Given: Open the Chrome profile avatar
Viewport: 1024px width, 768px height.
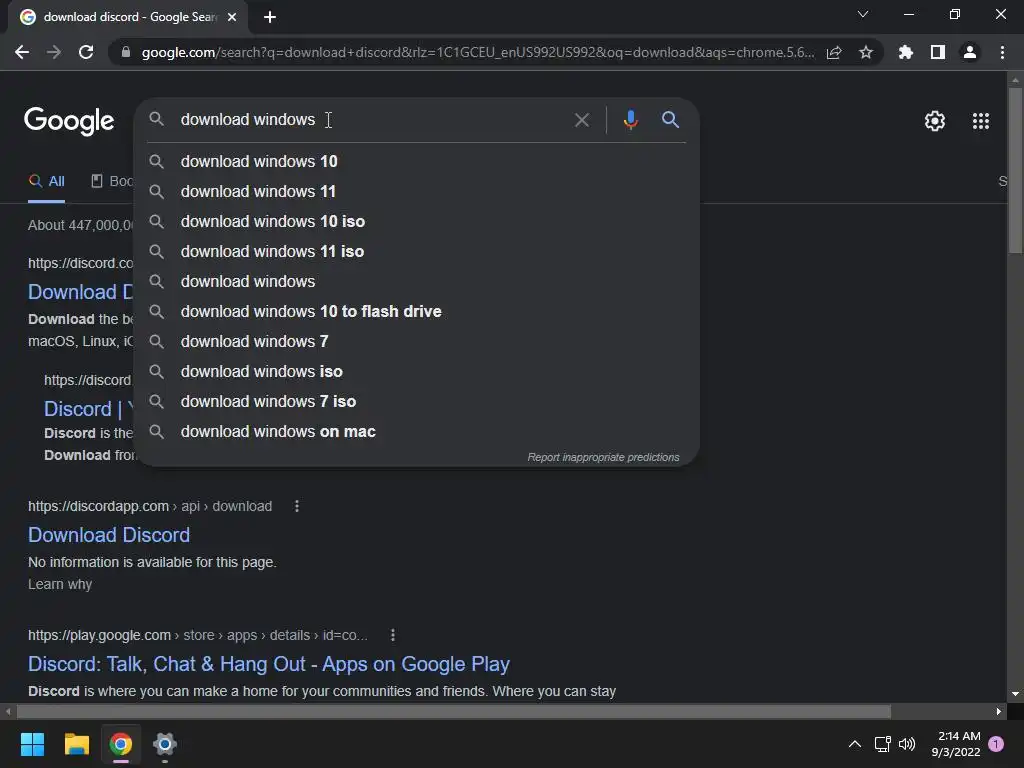Looking at the screenshot, I should (x=970, y=52).
